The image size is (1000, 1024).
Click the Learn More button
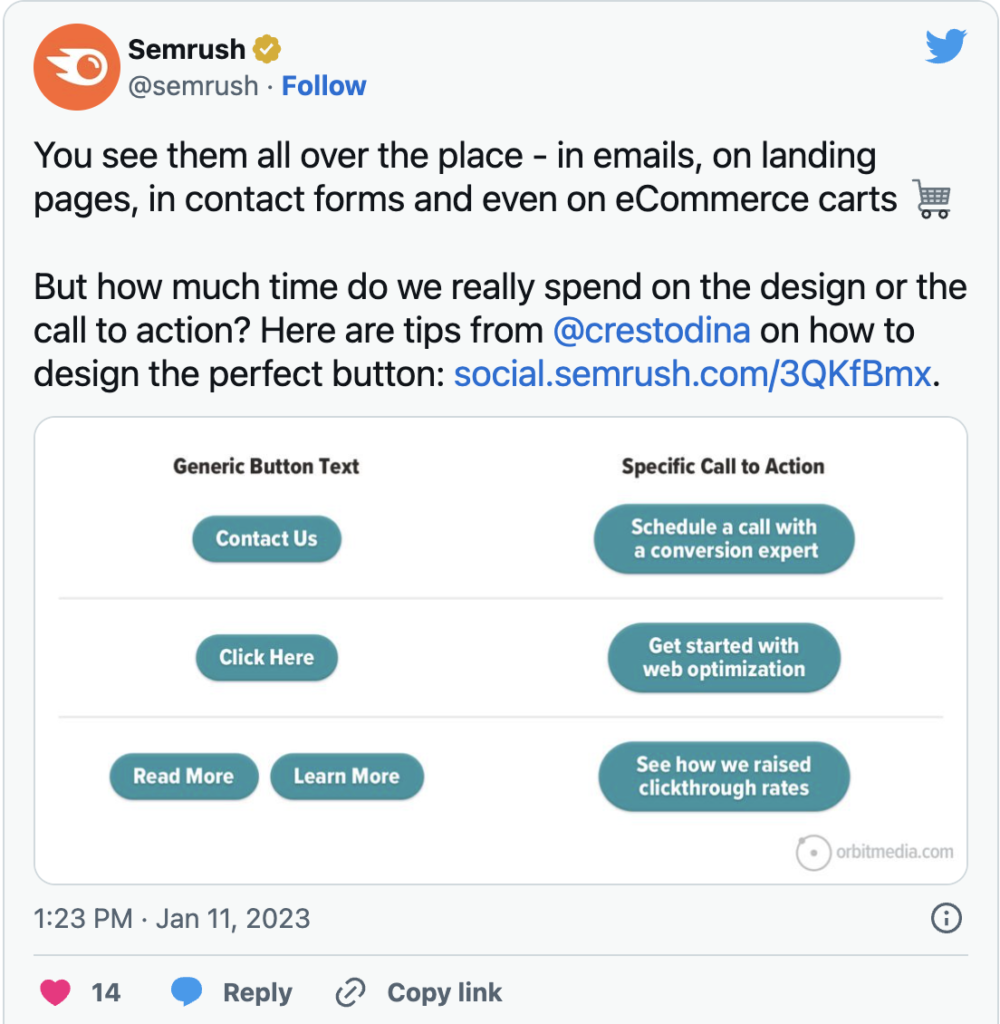click(x=346, y=776)
